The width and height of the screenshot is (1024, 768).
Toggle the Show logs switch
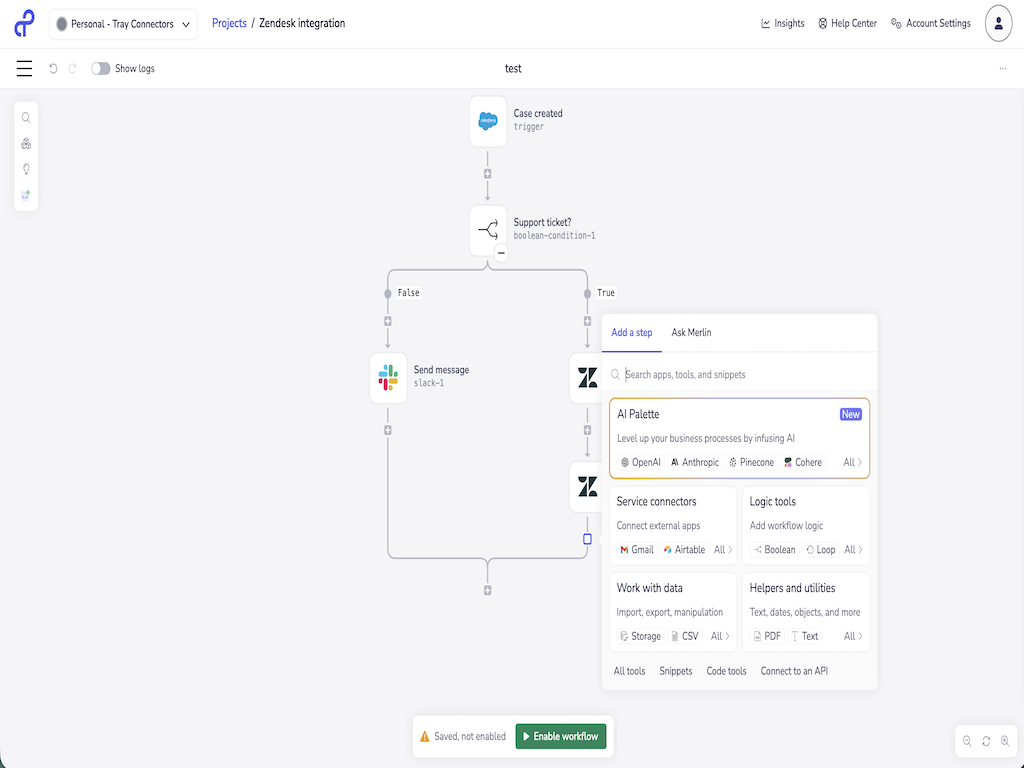pos(100,68)
